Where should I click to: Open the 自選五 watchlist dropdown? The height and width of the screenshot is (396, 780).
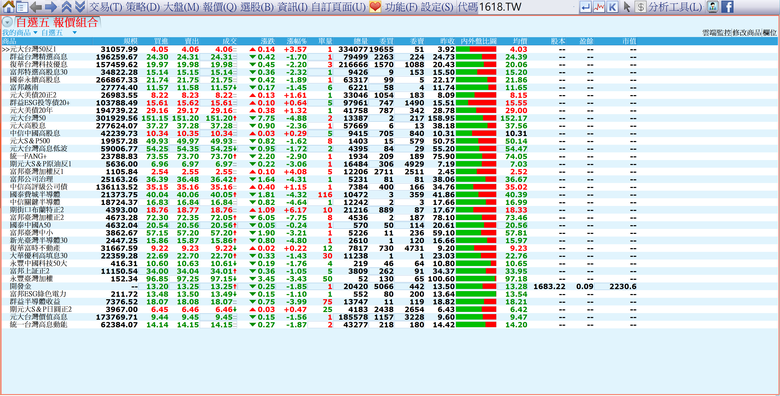pyautogui.click(x=59, y=32)
